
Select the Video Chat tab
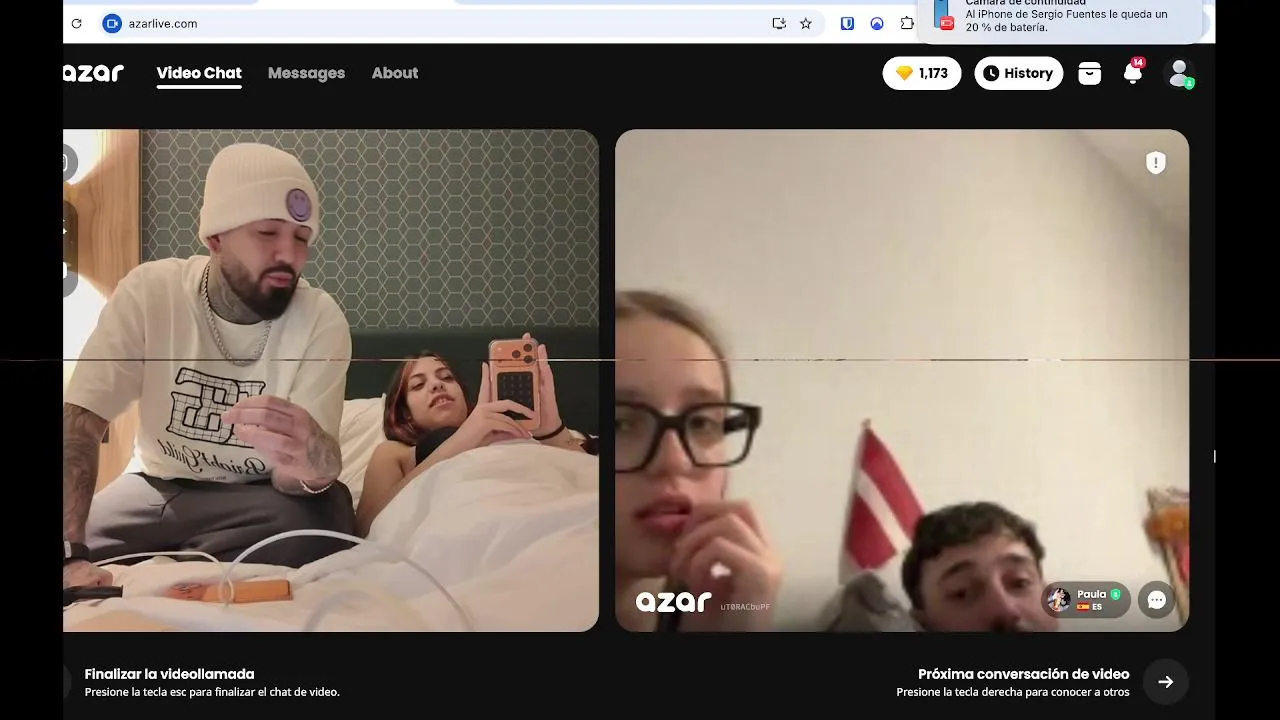tap(199, 73)
